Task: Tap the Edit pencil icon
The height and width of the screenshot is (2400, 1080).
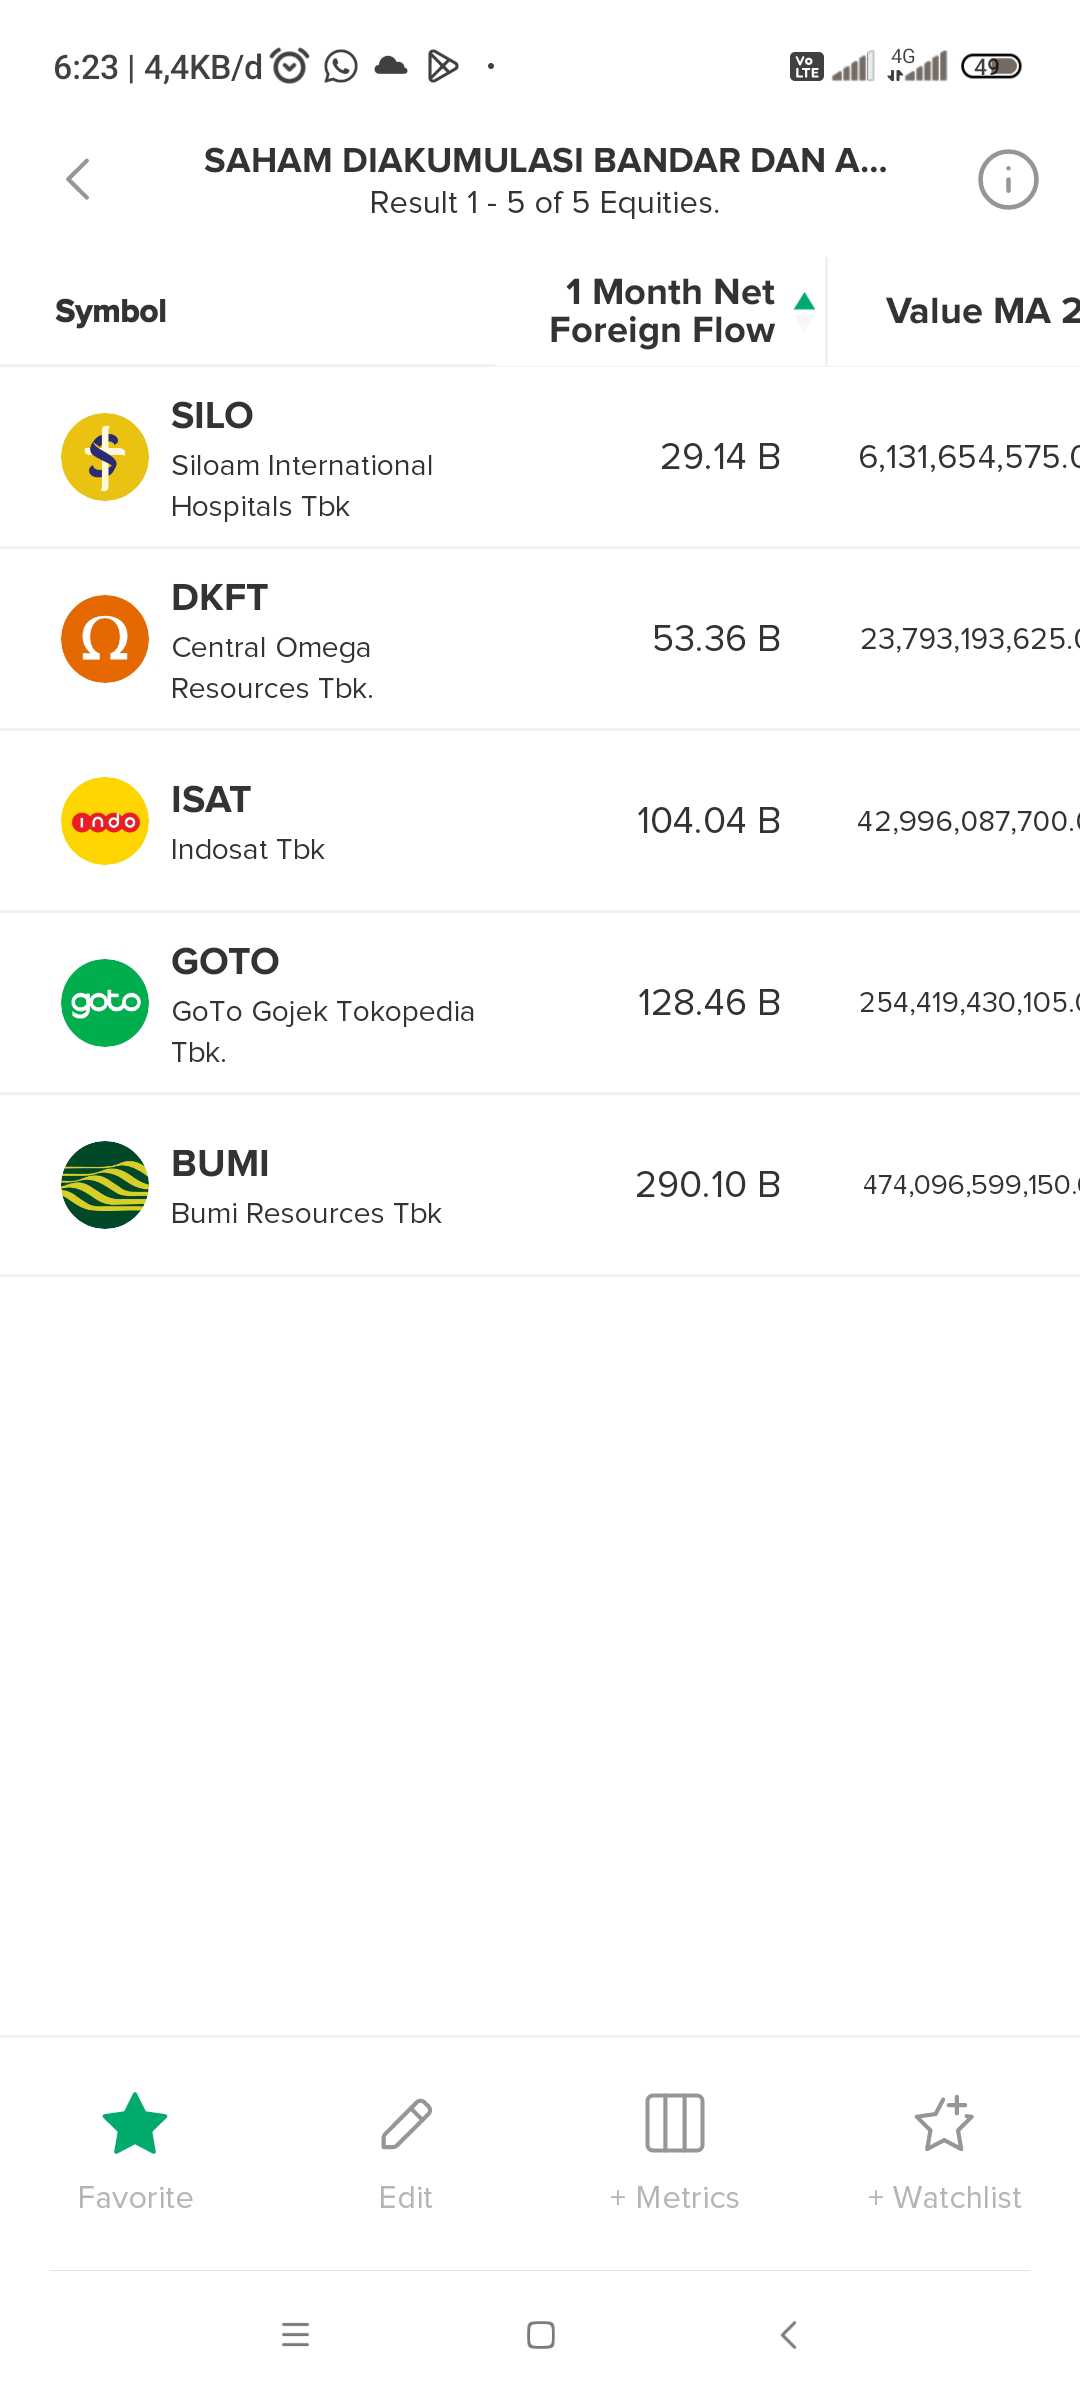Action: pyautogui.click(x=406, y=2123)
